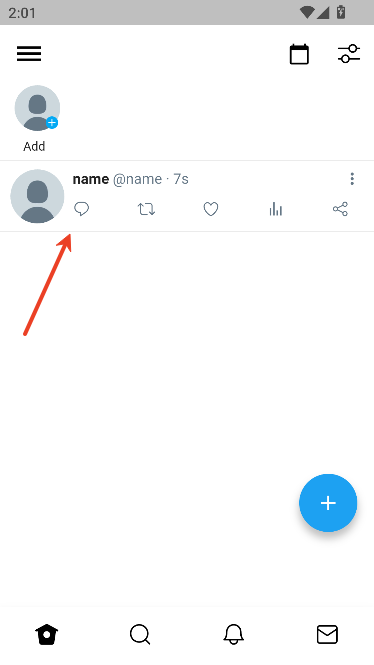
Task: Switch to the Home tab
Action: coord(47,635)
